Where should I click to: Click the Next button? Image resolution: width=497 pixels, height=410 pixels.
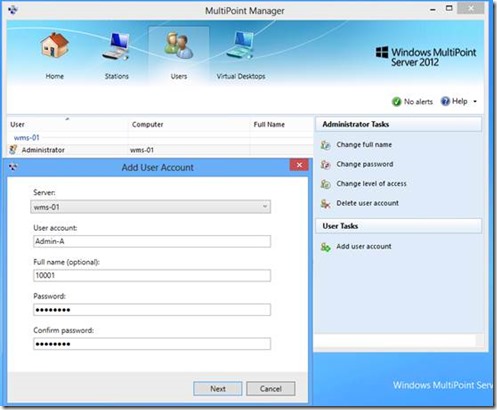tap(218, 389)
